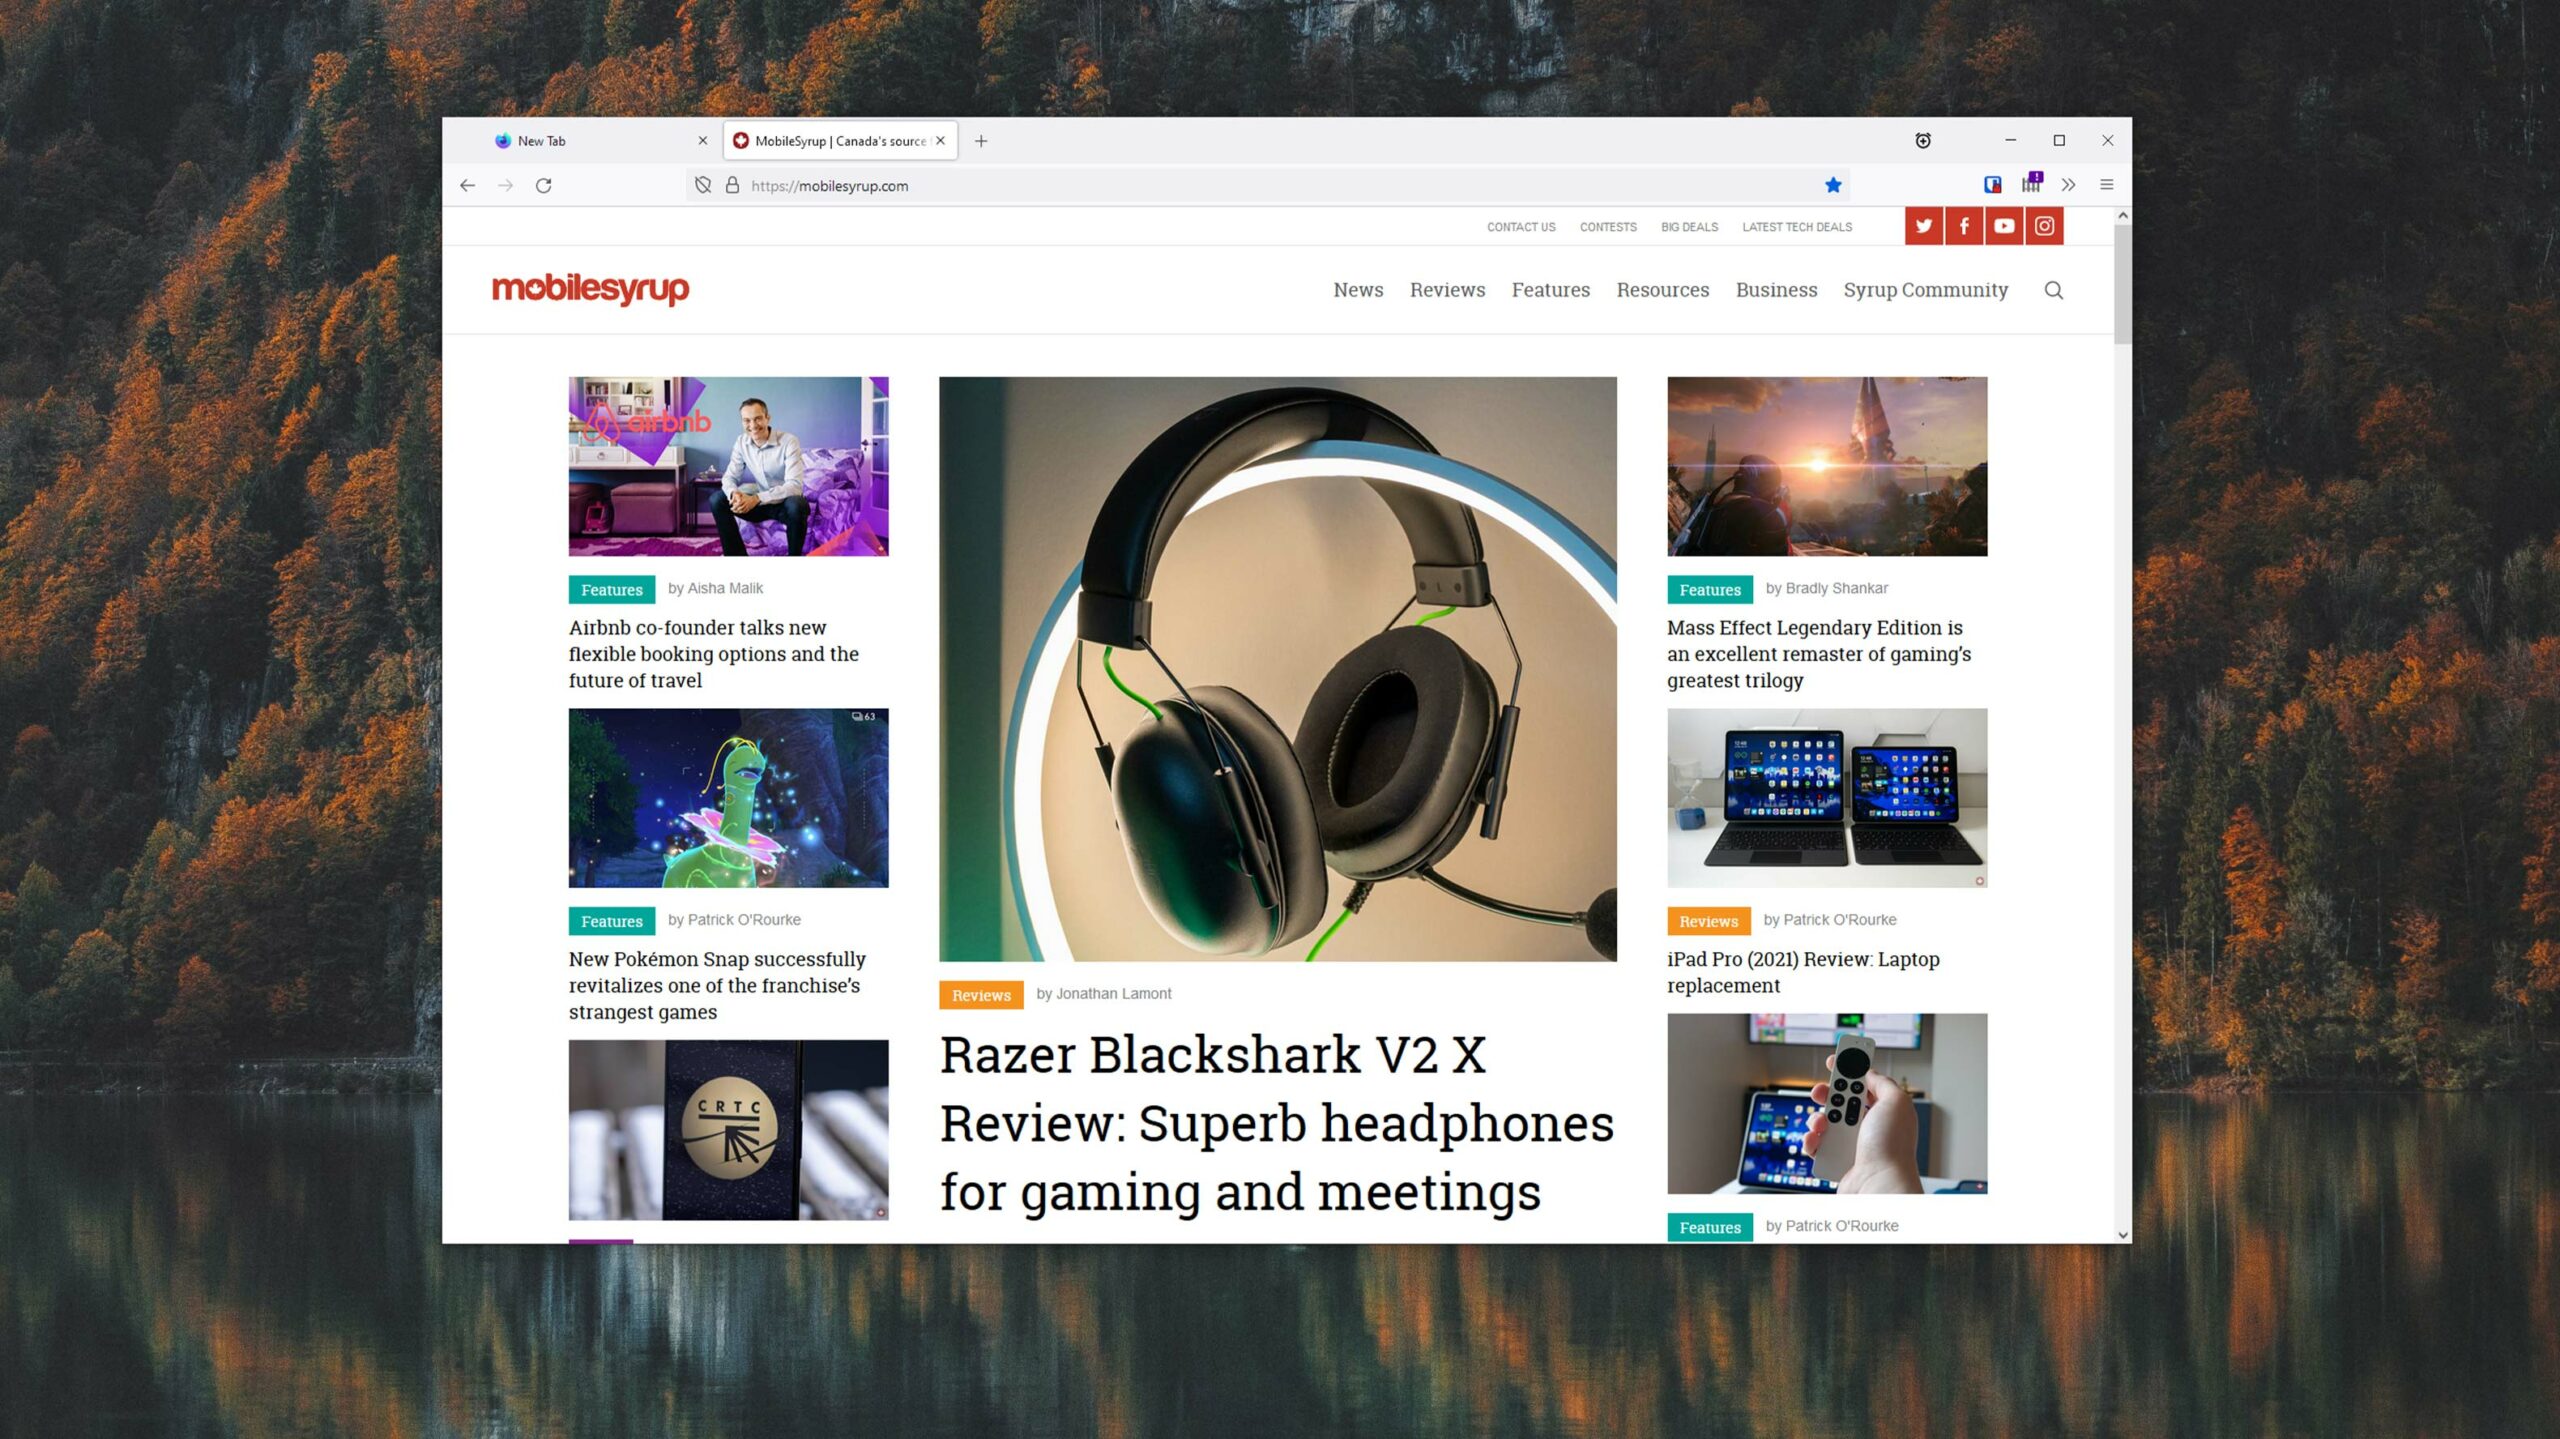Click the site search magnifier icon
The image size is (2560, 1439).
point(2053,290)
